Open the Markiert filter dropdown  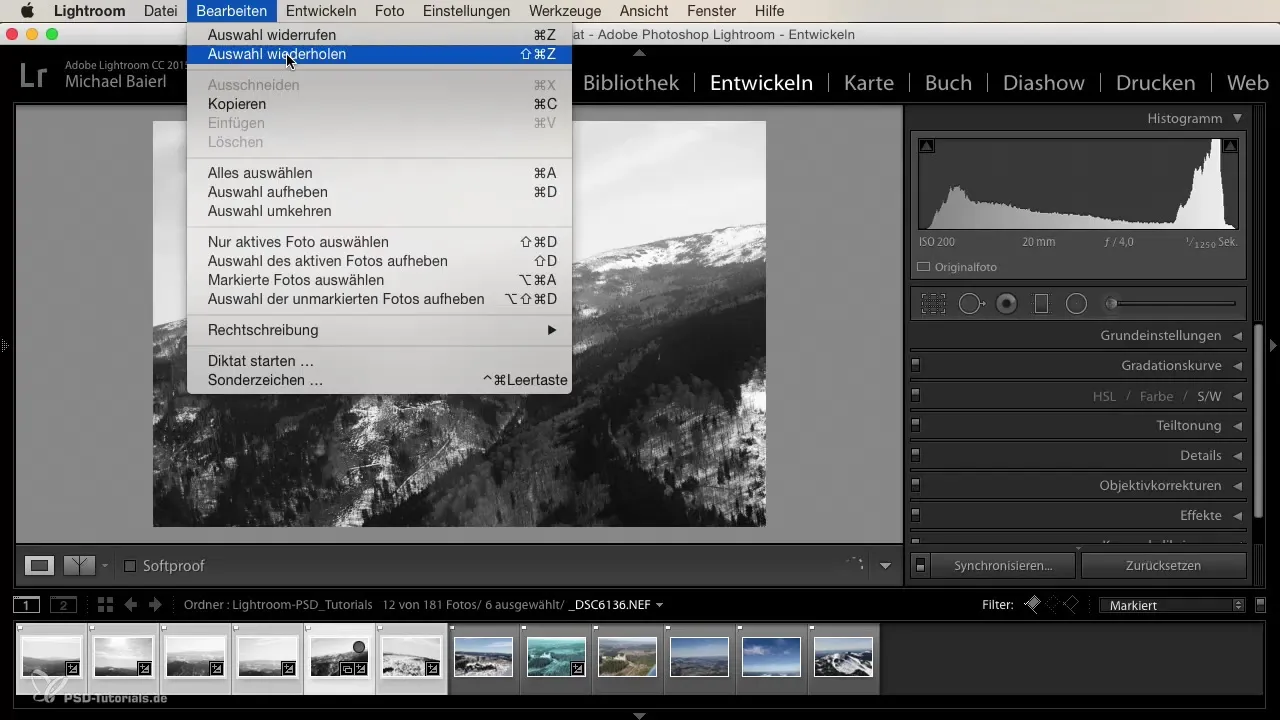click(x=1172, y=605)
